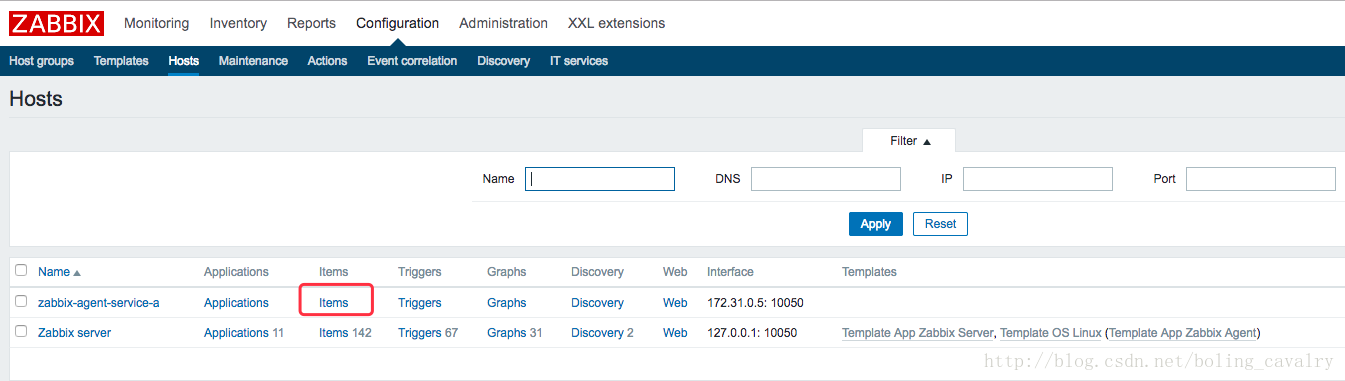Check the zabbix-agent-service-a row checkbox
1345x381 pixels.
[x=21, y=301]
